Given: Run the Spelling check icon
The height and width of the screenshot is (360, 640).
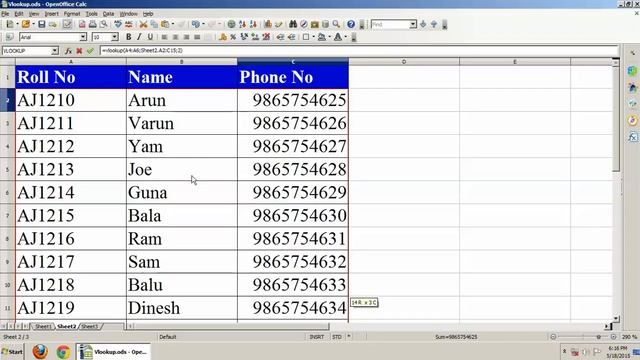Looking at the screenshot, I should click(x=118, y=24).
